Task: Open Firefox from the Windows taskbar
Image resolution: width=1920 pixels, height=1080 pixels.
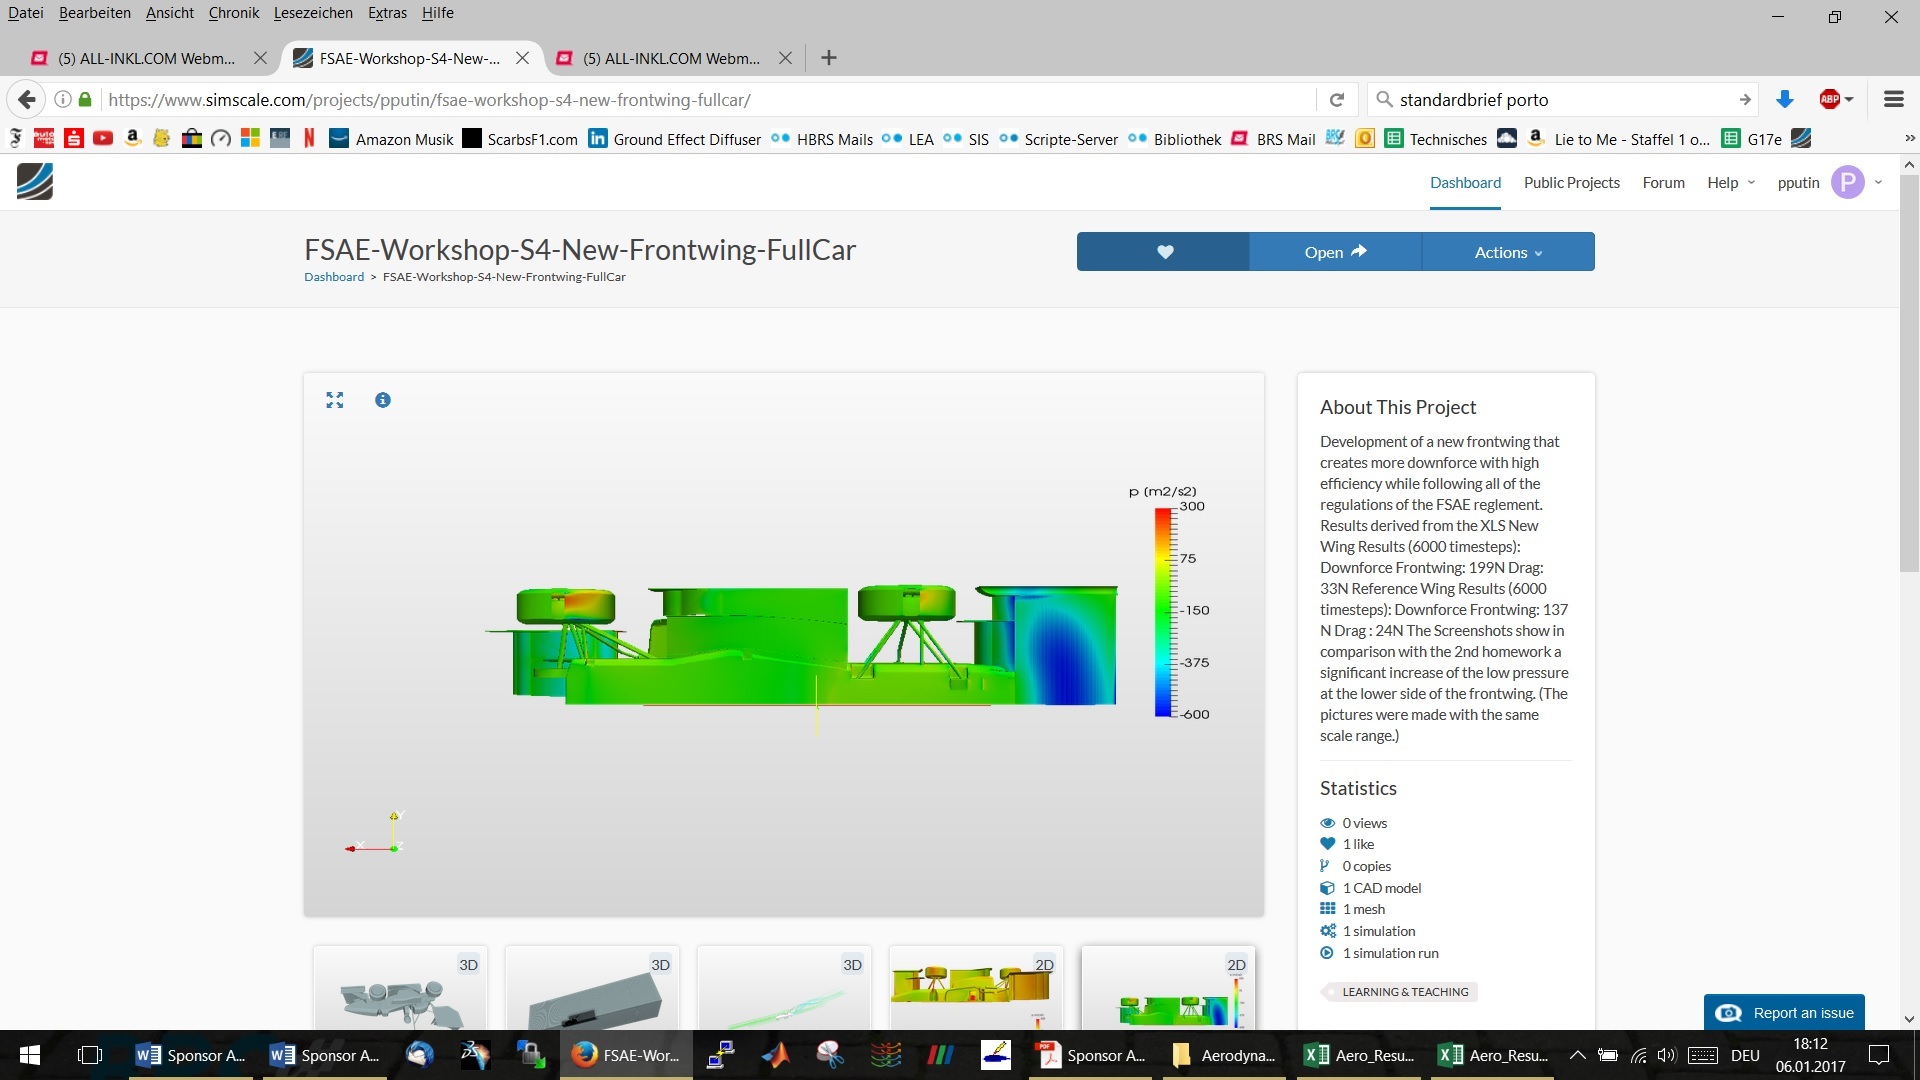Action: point(625,1055)
